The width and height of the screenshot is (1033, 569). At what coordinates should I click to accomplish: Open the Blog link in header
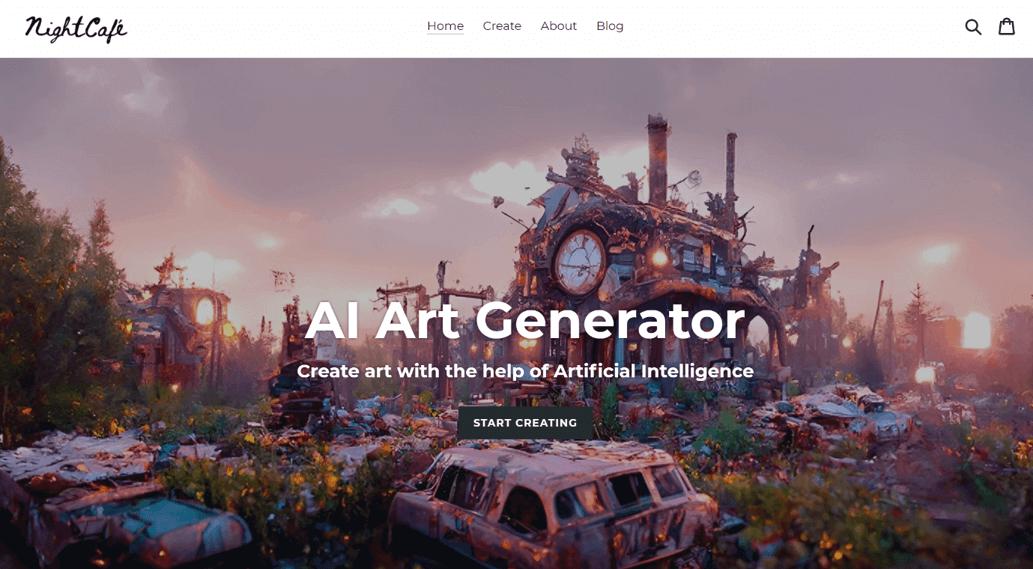click(610, 26)
